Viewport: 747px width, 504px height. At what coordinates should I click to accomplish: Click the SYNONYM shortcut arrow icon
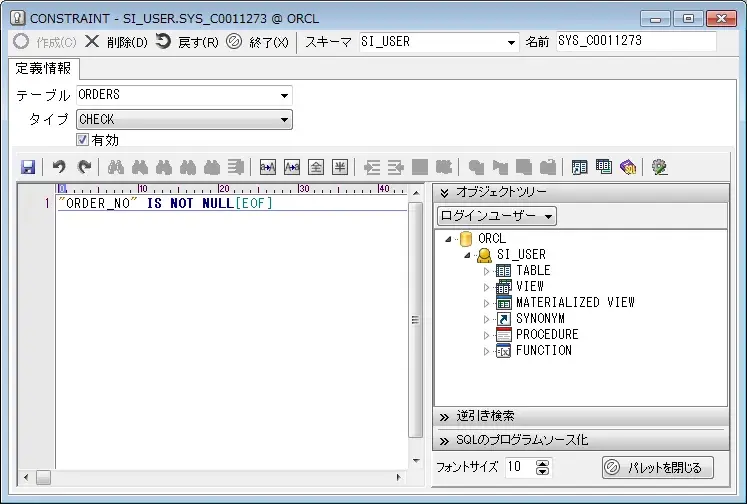coord(504,319)
